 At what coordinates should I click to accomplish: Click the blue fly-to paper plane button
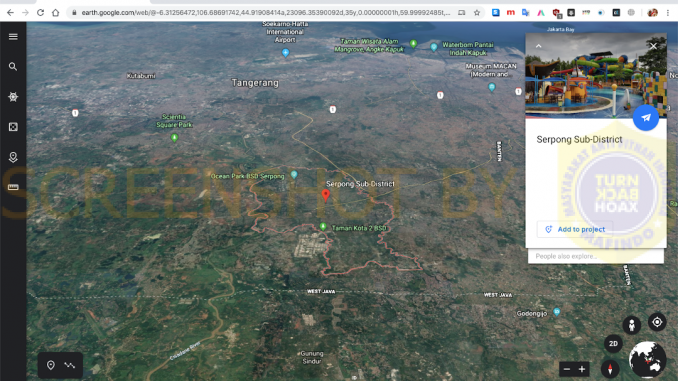(646, 118)
